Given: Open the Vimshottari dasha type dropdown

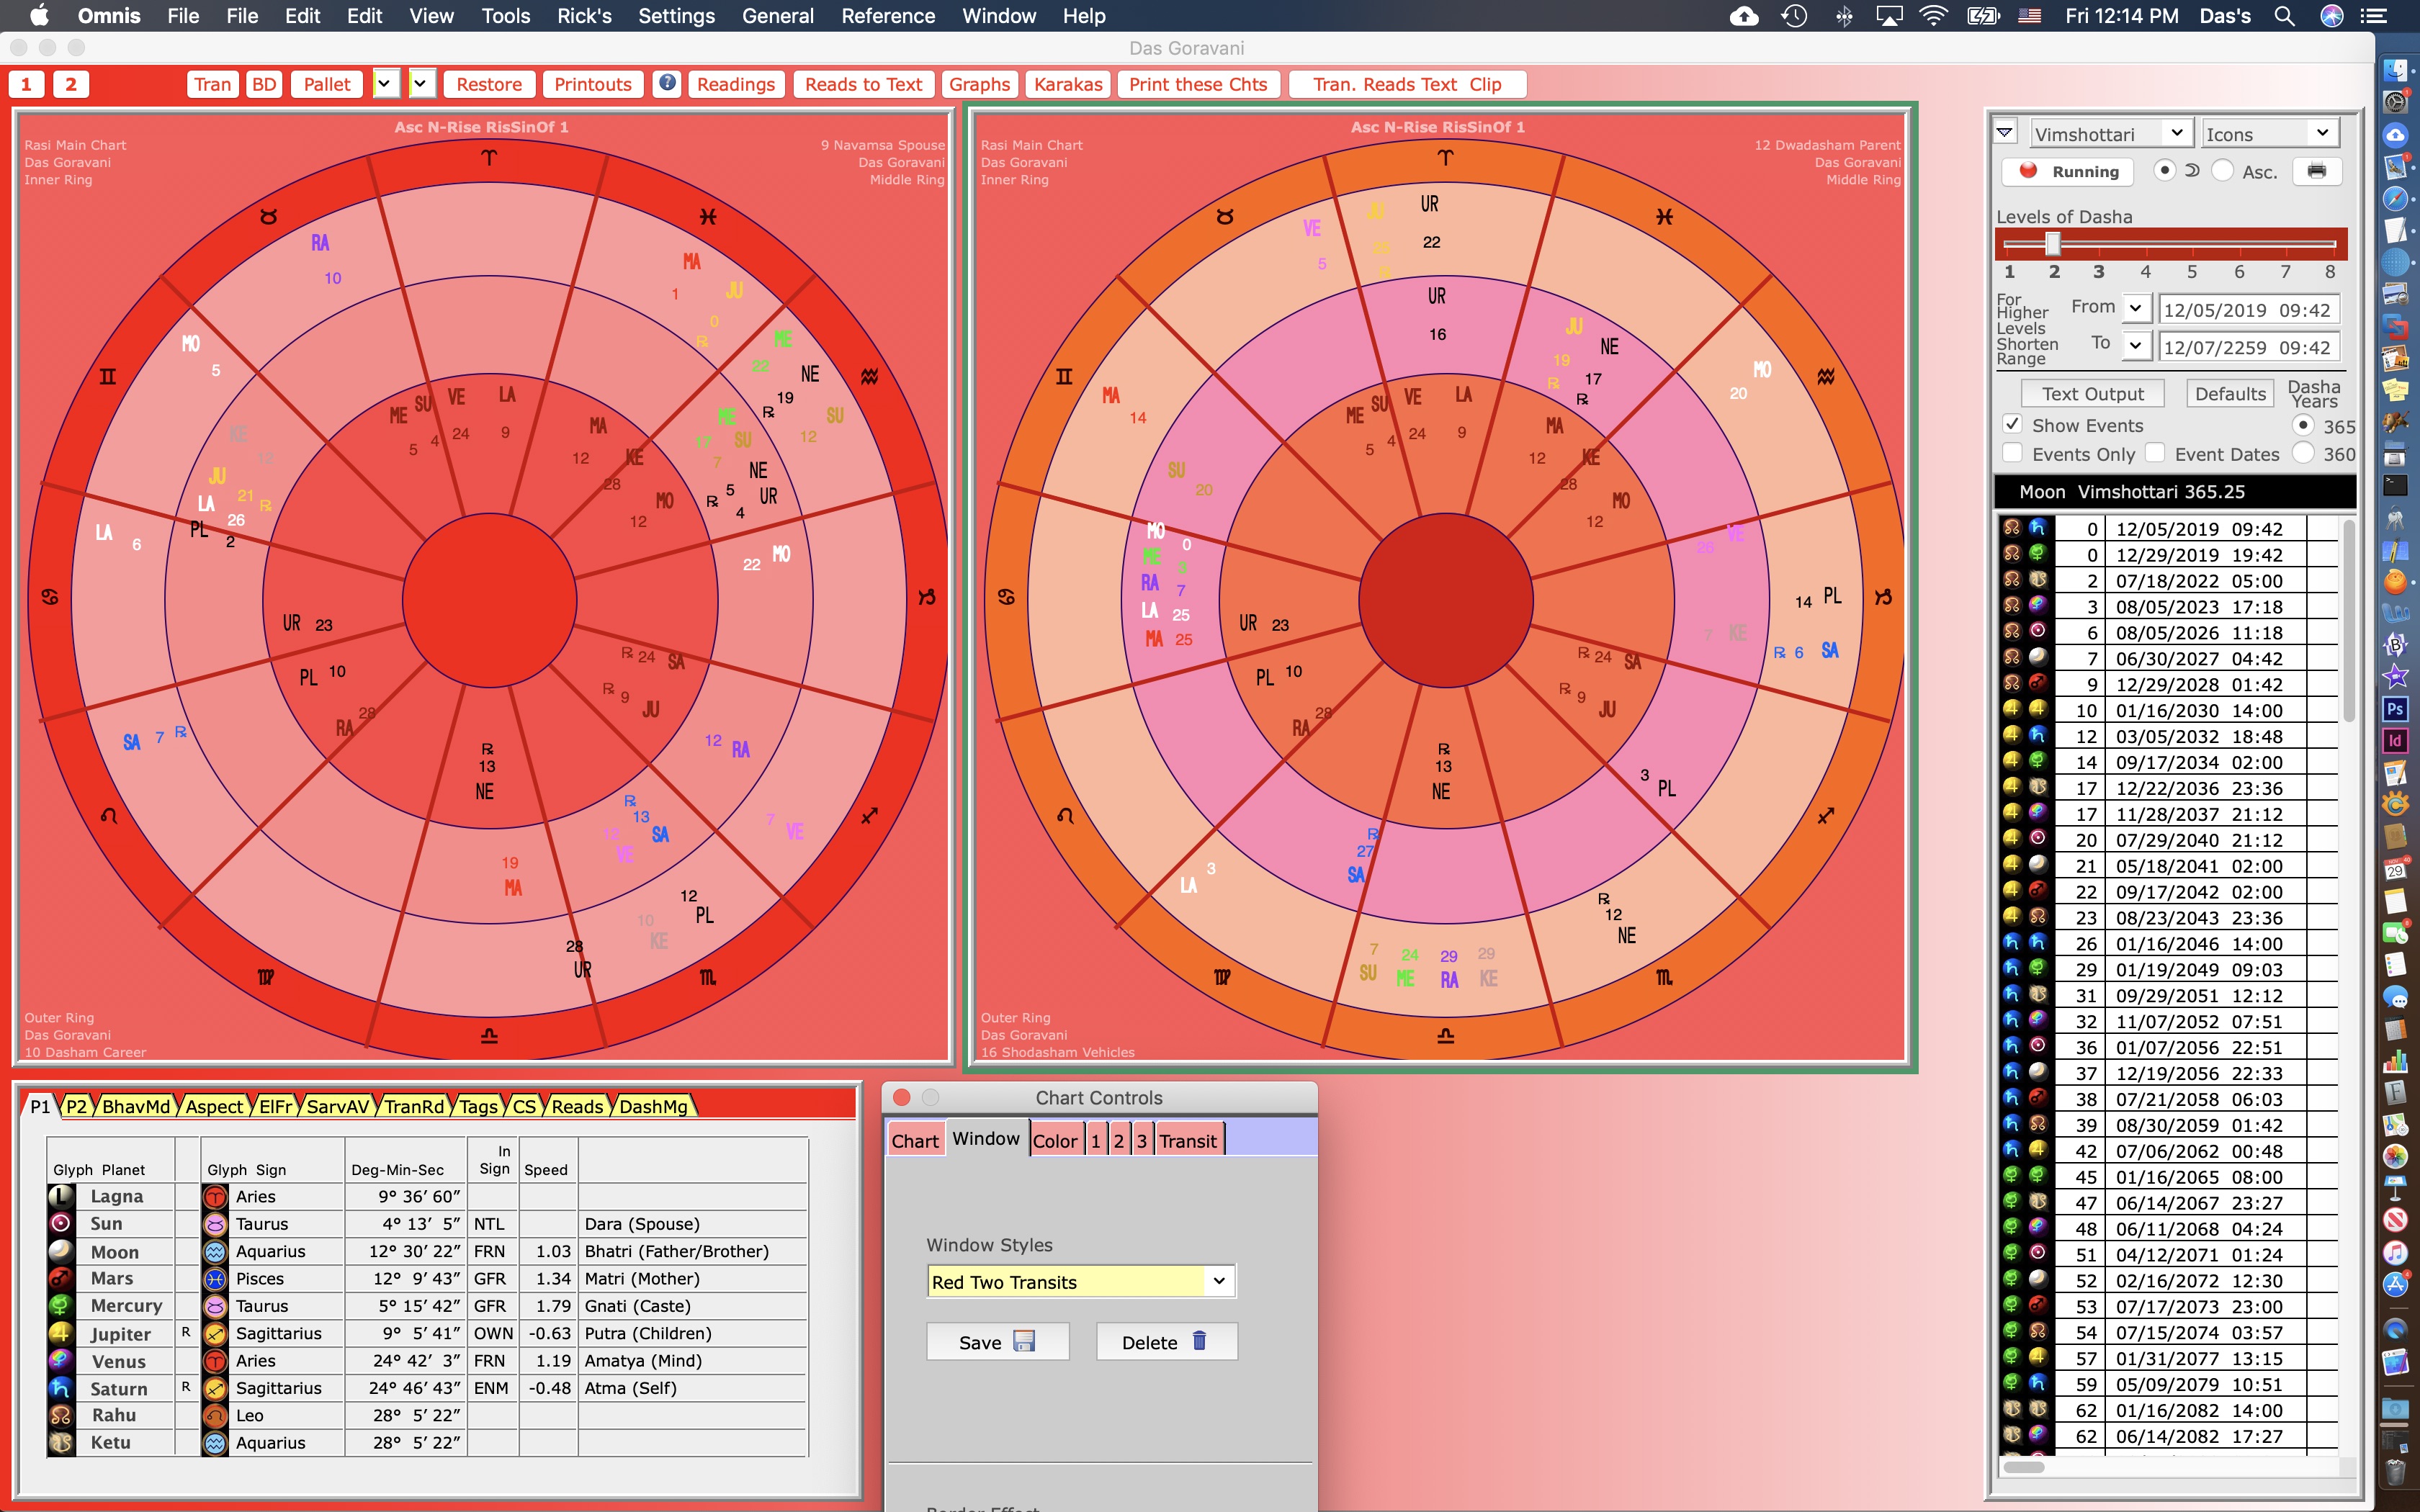Looking at the screenshot, I should click(x=2111, y=133).
